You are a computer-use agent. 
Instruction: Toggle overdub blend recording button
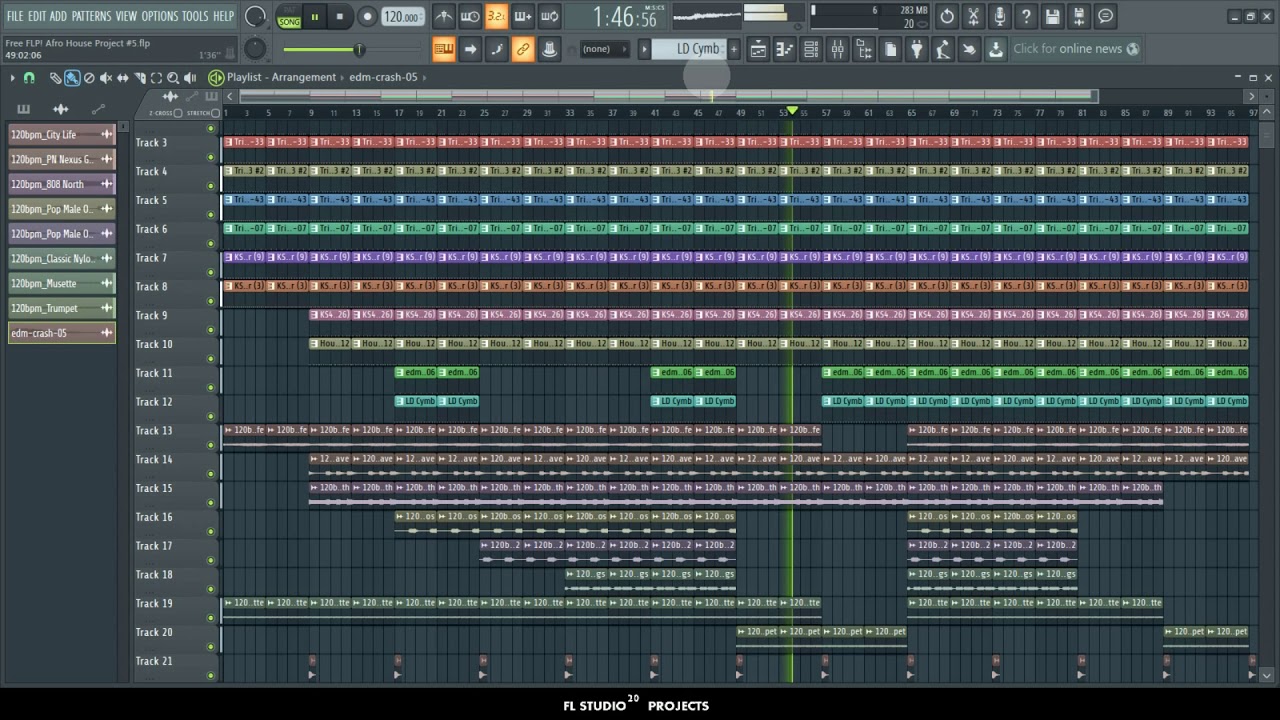point(522,17)
